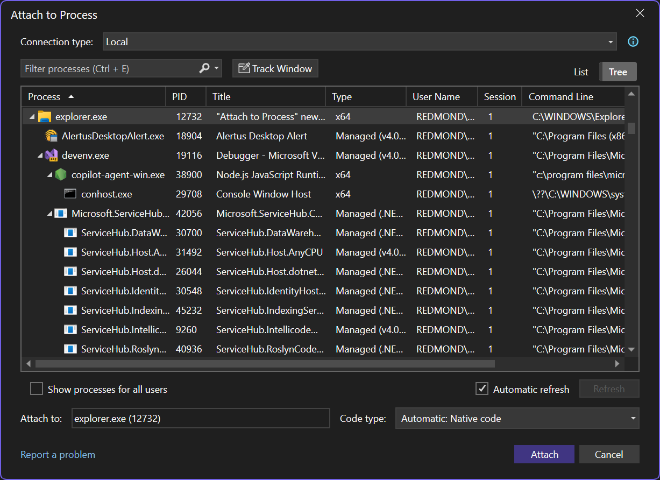This screenshot has height=480, width=660.
Task: Select the ServiceHub.Host.AnyCPU title cell
Action: [269, 252]
